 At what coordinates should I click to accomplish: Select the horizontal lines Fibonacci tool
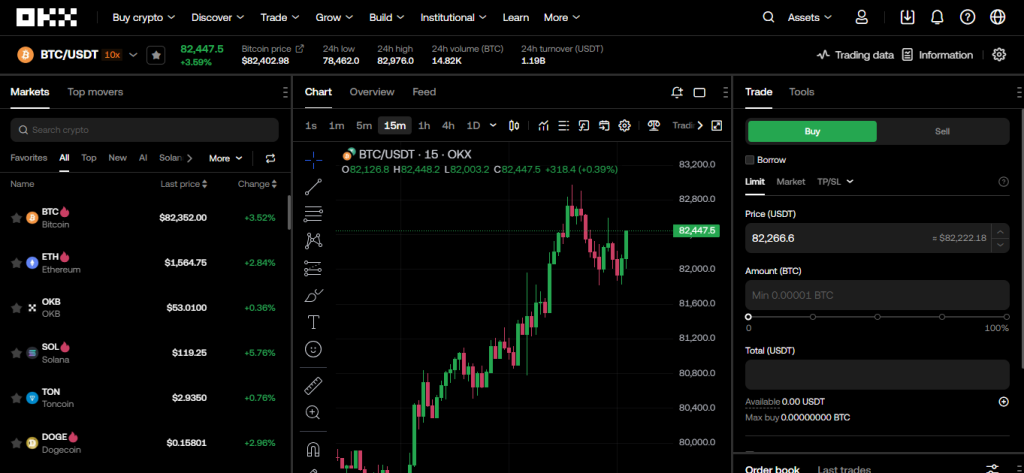(313, 214)
